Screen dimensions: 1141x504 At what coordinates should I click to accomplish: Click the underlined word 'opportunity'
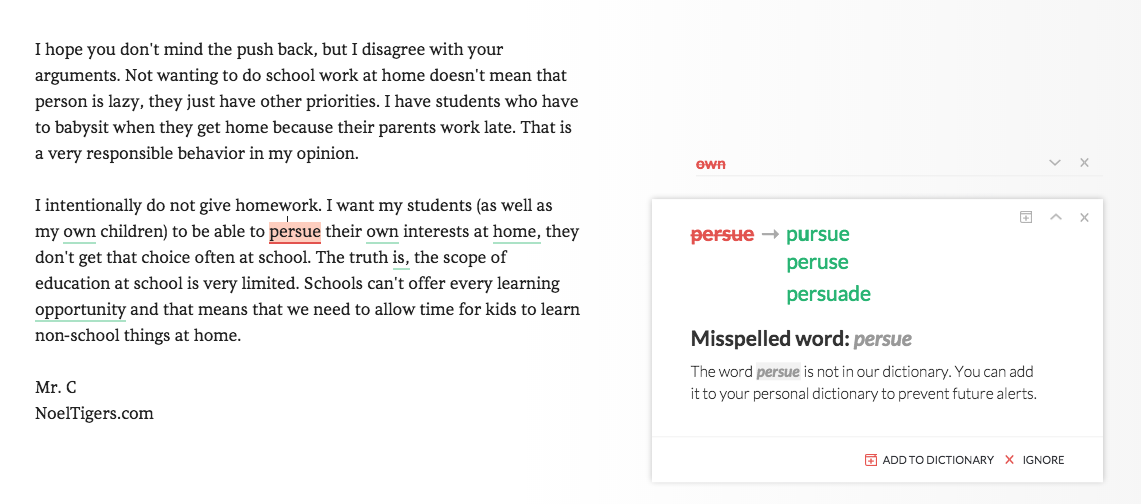[x=81, y=310]
